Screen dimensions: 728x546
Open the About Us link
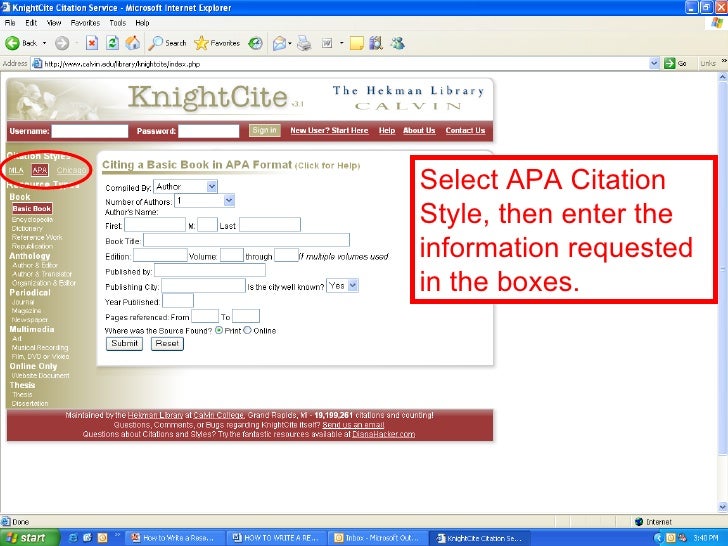(419, 130)
